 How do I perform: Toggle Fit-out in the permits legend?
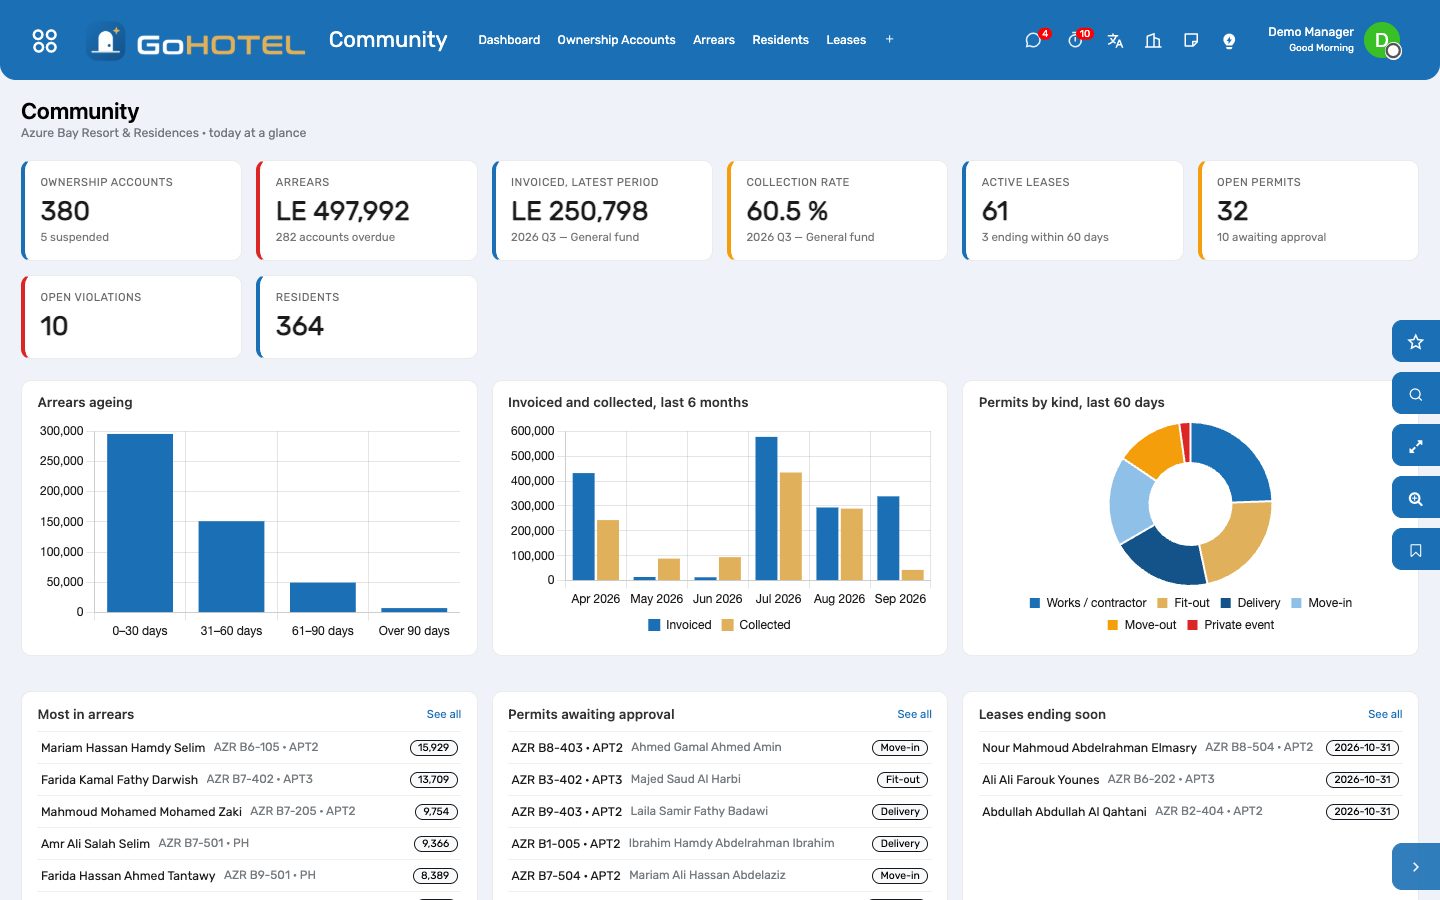click(1183, 603)
